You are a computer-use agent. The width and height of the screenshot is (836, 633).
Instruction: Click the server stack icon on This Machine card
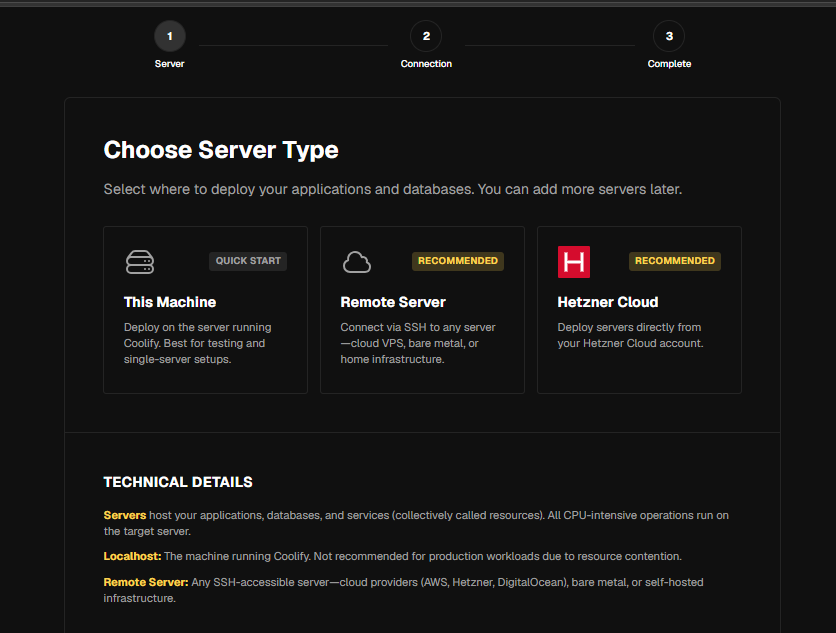[x=140, y=262]
